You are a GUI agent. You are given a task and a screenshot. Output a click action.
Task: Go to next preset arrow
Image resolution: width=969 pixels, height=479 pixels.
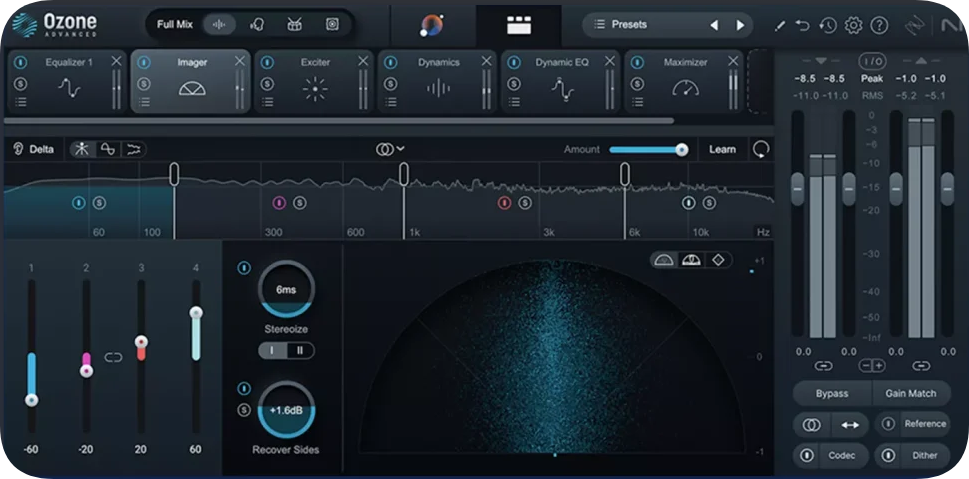point(740,25)
